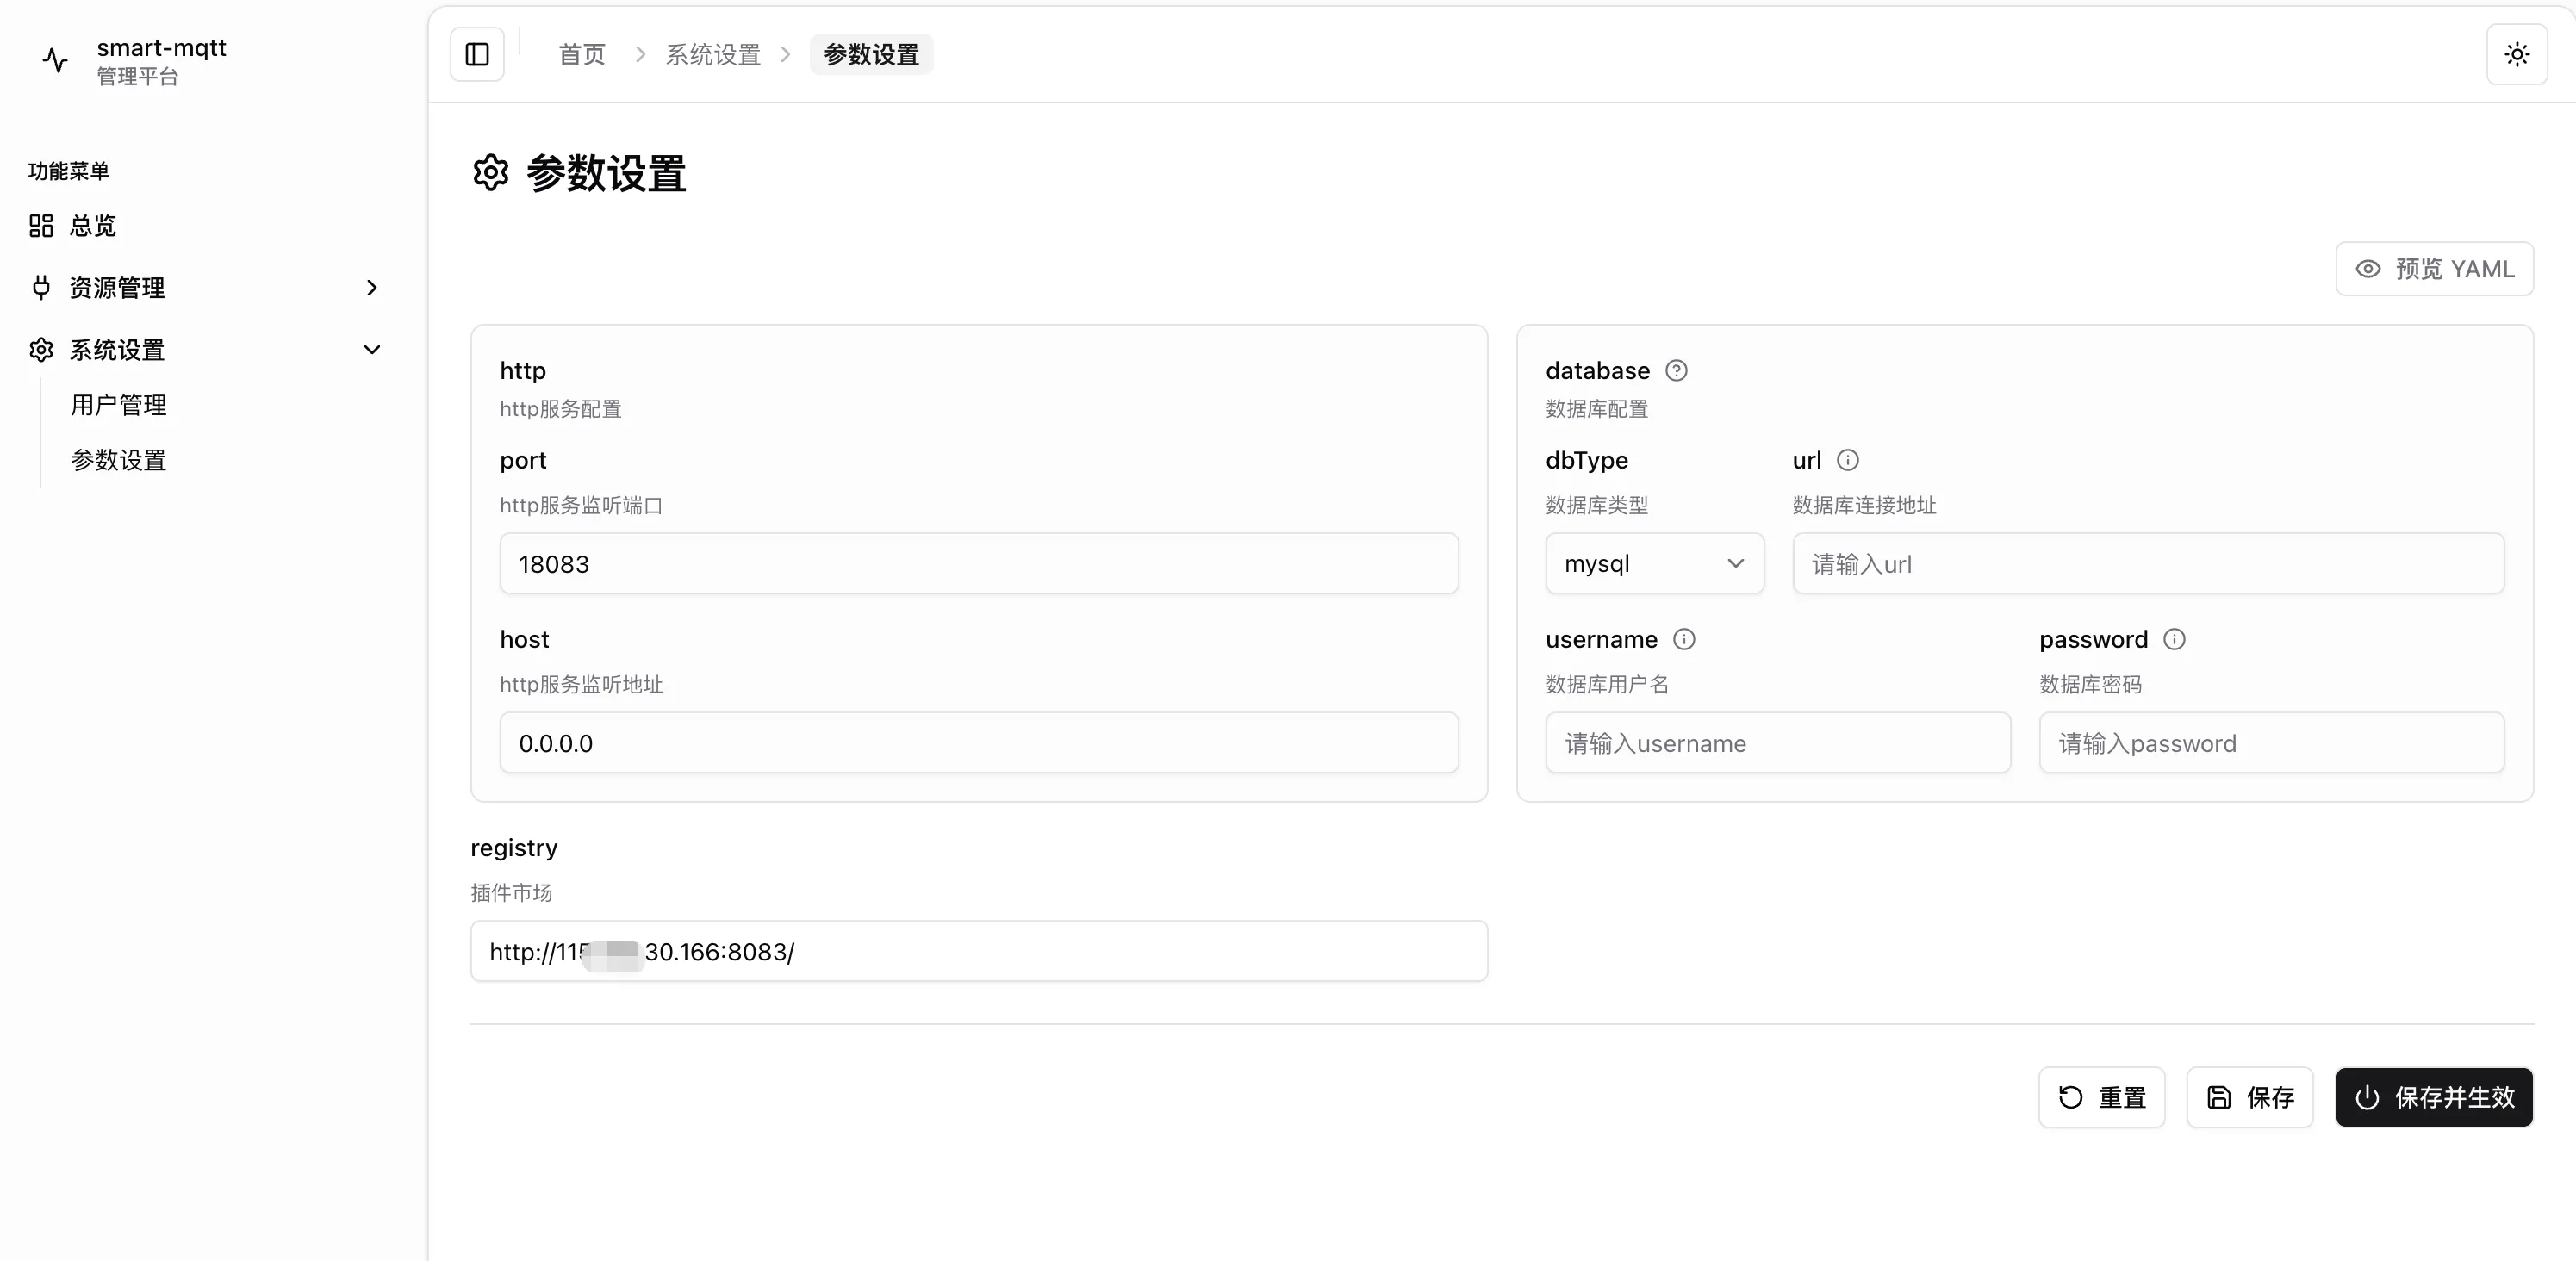Image resolution: width=2576 pixels, height=1261 pixels.
Task: Click the 预览 YAML button
Action: [2433, 269]
